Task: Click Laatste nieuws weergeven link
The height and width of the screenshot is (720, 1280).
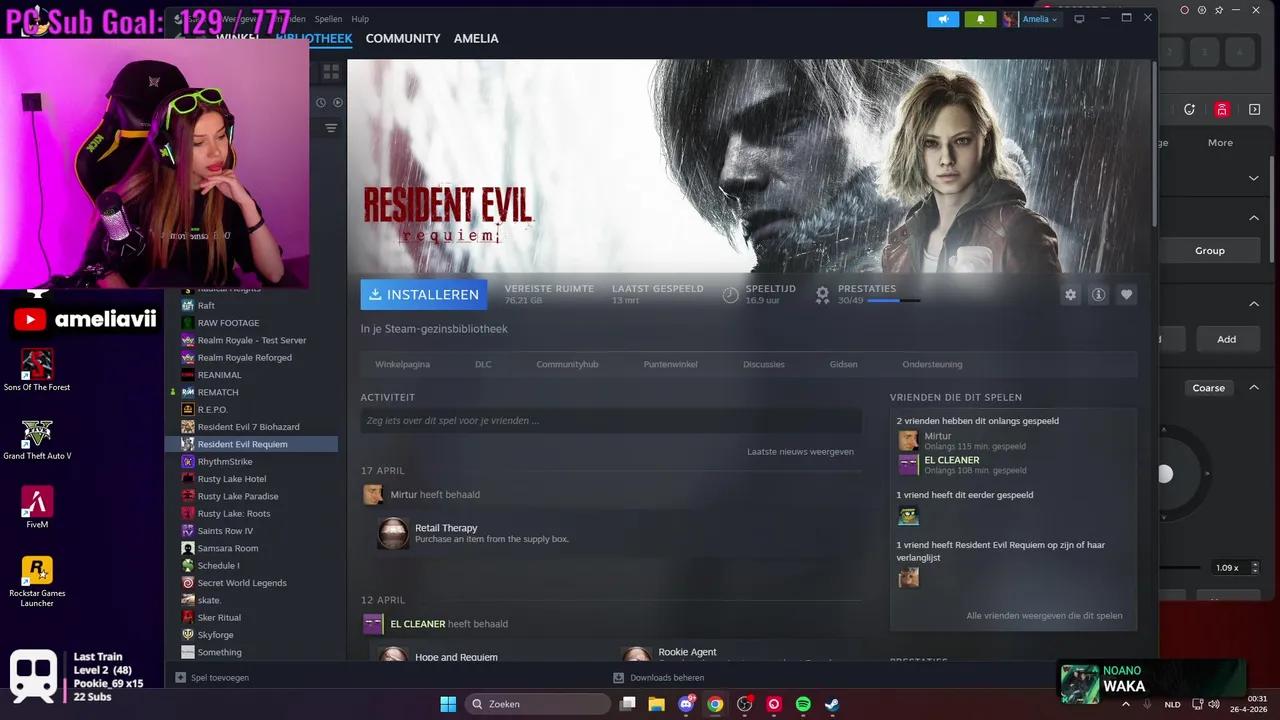Action: [800, 451]
